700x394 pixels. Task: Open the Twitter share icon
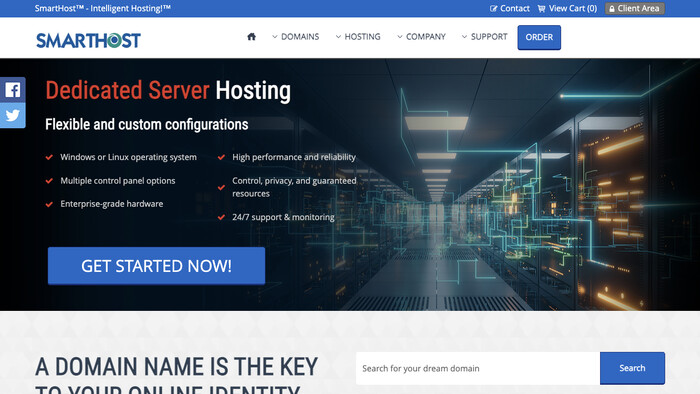[x=12, y=116]
